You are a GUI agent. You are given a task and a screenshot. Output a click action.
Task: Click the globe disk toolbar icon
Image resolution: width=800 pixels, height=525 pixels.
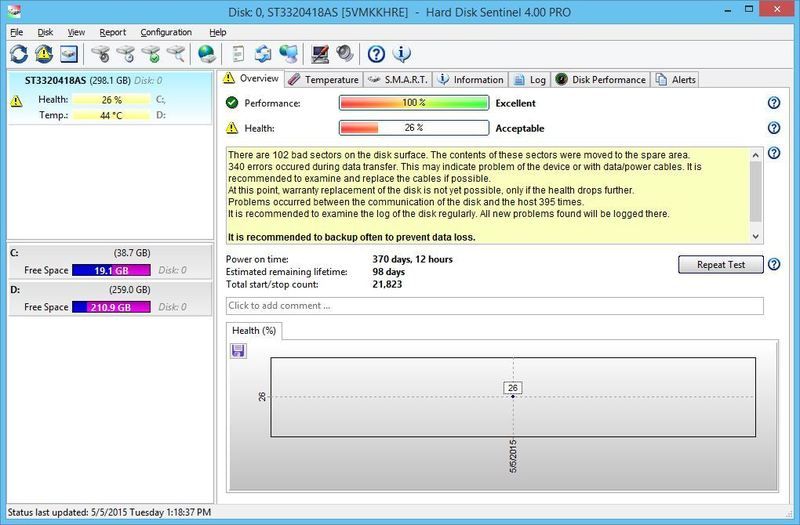pos(207,54)
